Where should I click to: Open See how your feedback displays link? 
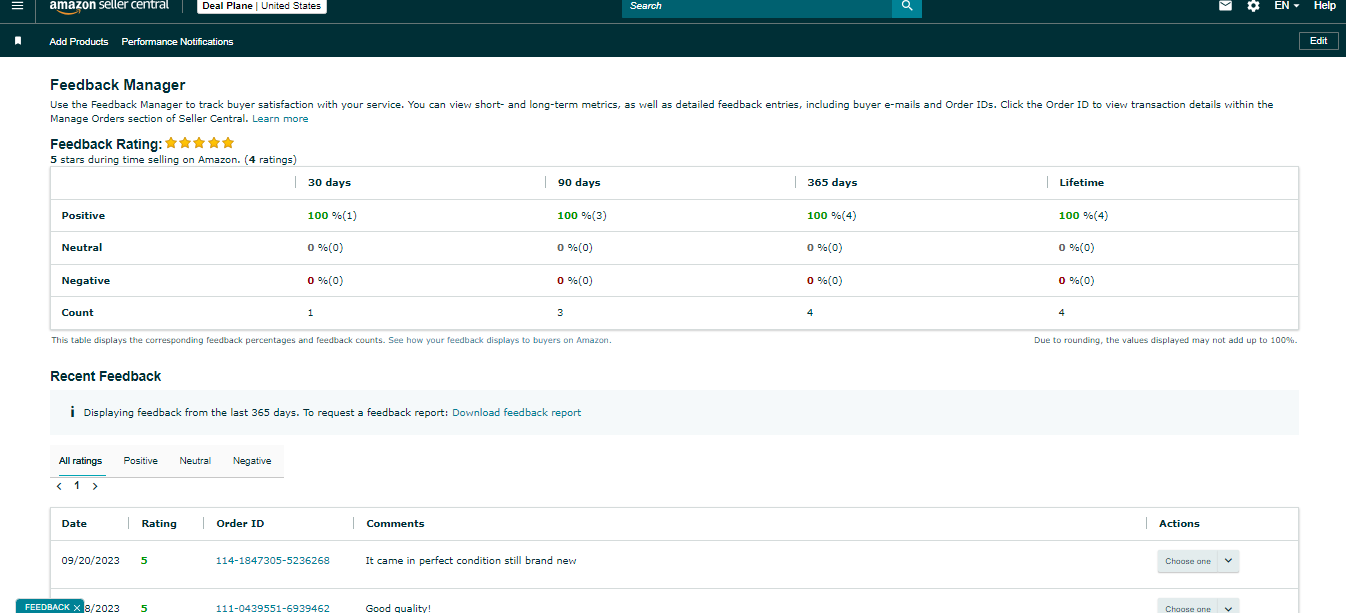coord(499,340)
